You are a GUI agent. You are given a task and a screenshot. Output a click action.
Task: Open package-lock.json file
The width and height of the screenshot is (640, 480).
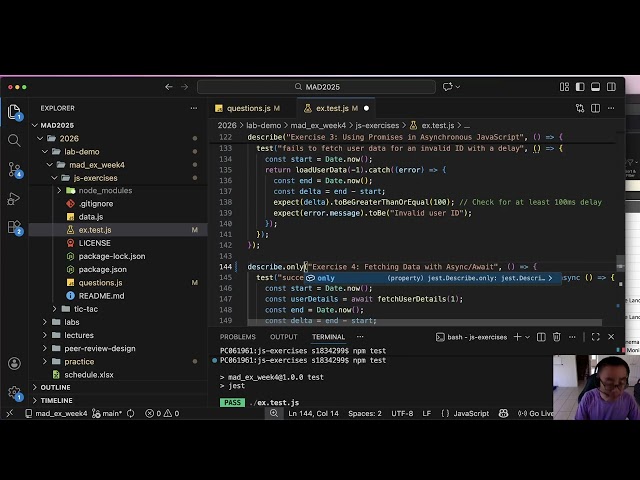(x=111, y=256)
